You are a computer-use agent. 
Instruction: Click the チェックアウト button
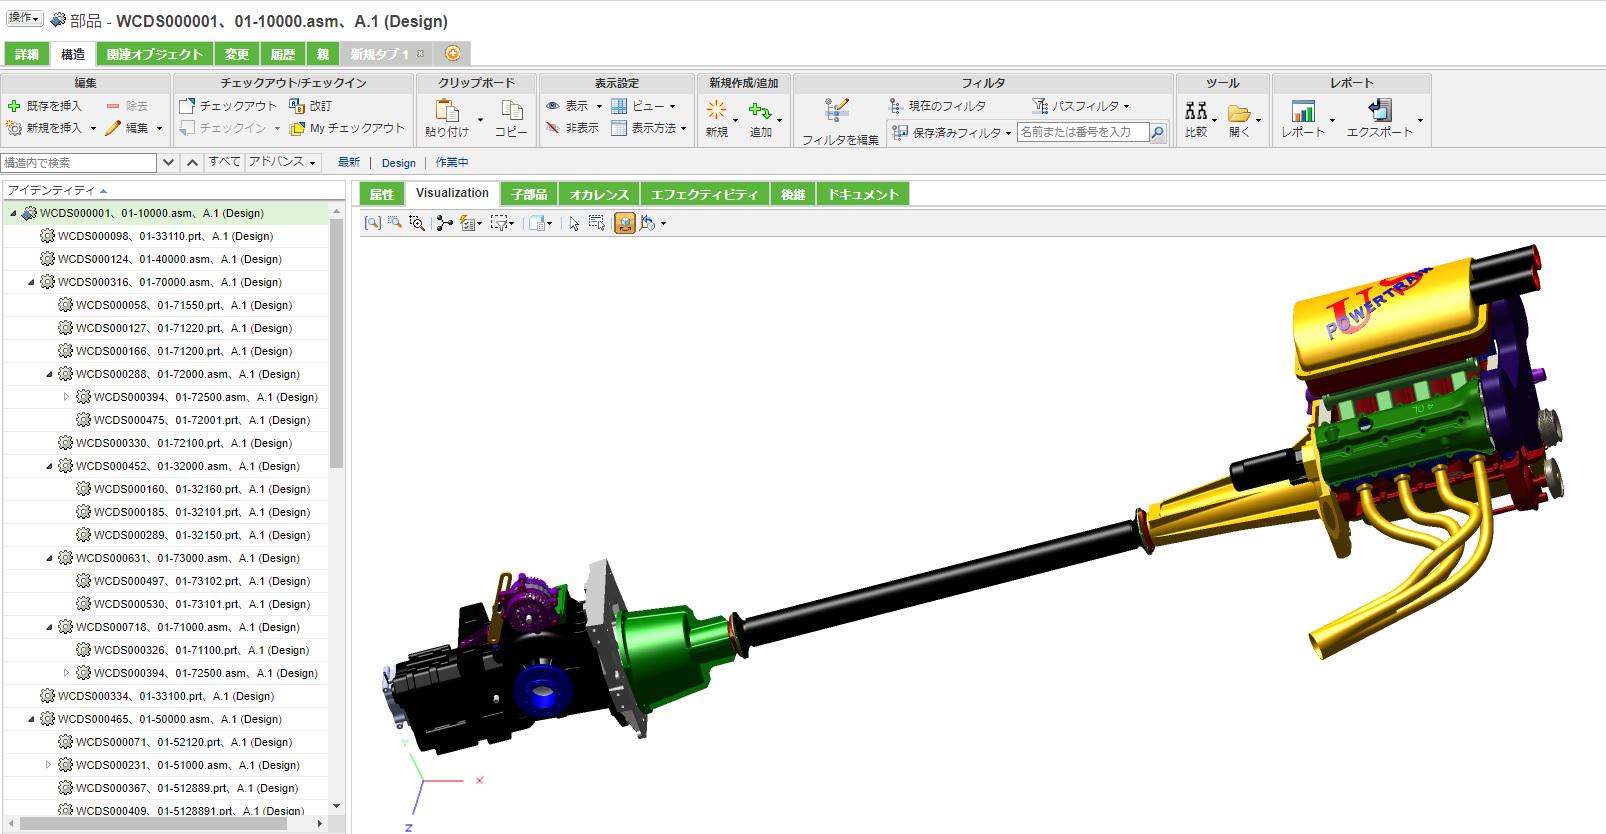point(228,105)
